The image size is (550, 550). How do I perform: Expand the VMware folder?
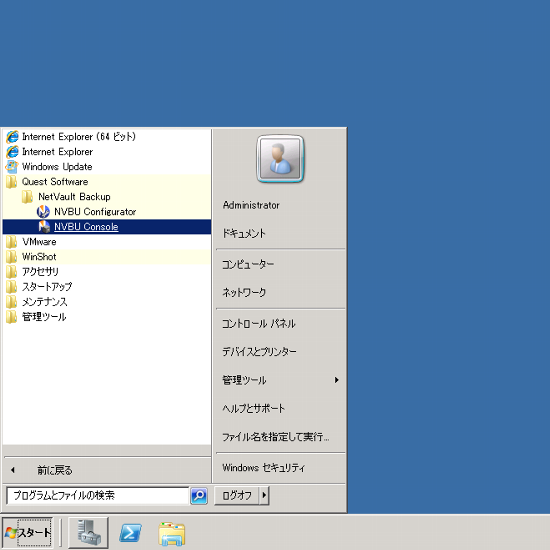click(x=107, y=242)
